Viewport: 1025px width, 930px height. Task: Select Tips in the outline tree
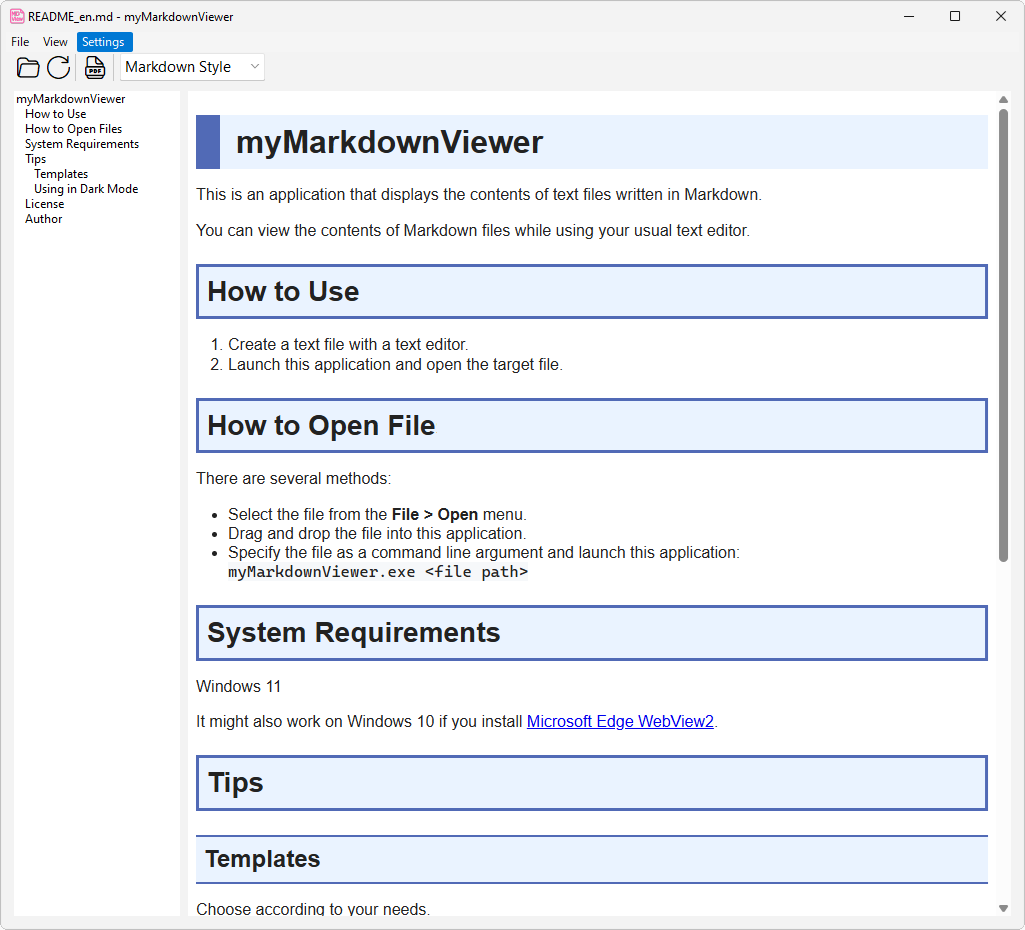coord(35,159)
